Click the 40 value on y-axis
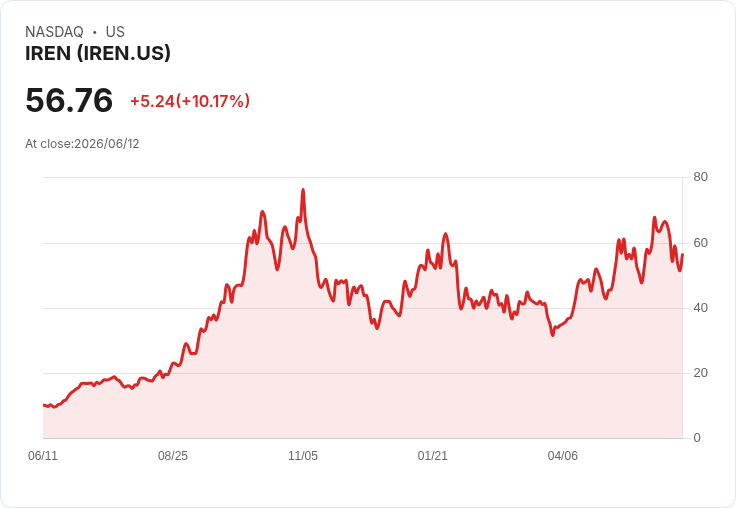The width and height of the screenshot is (736, 508). point(700,308)
